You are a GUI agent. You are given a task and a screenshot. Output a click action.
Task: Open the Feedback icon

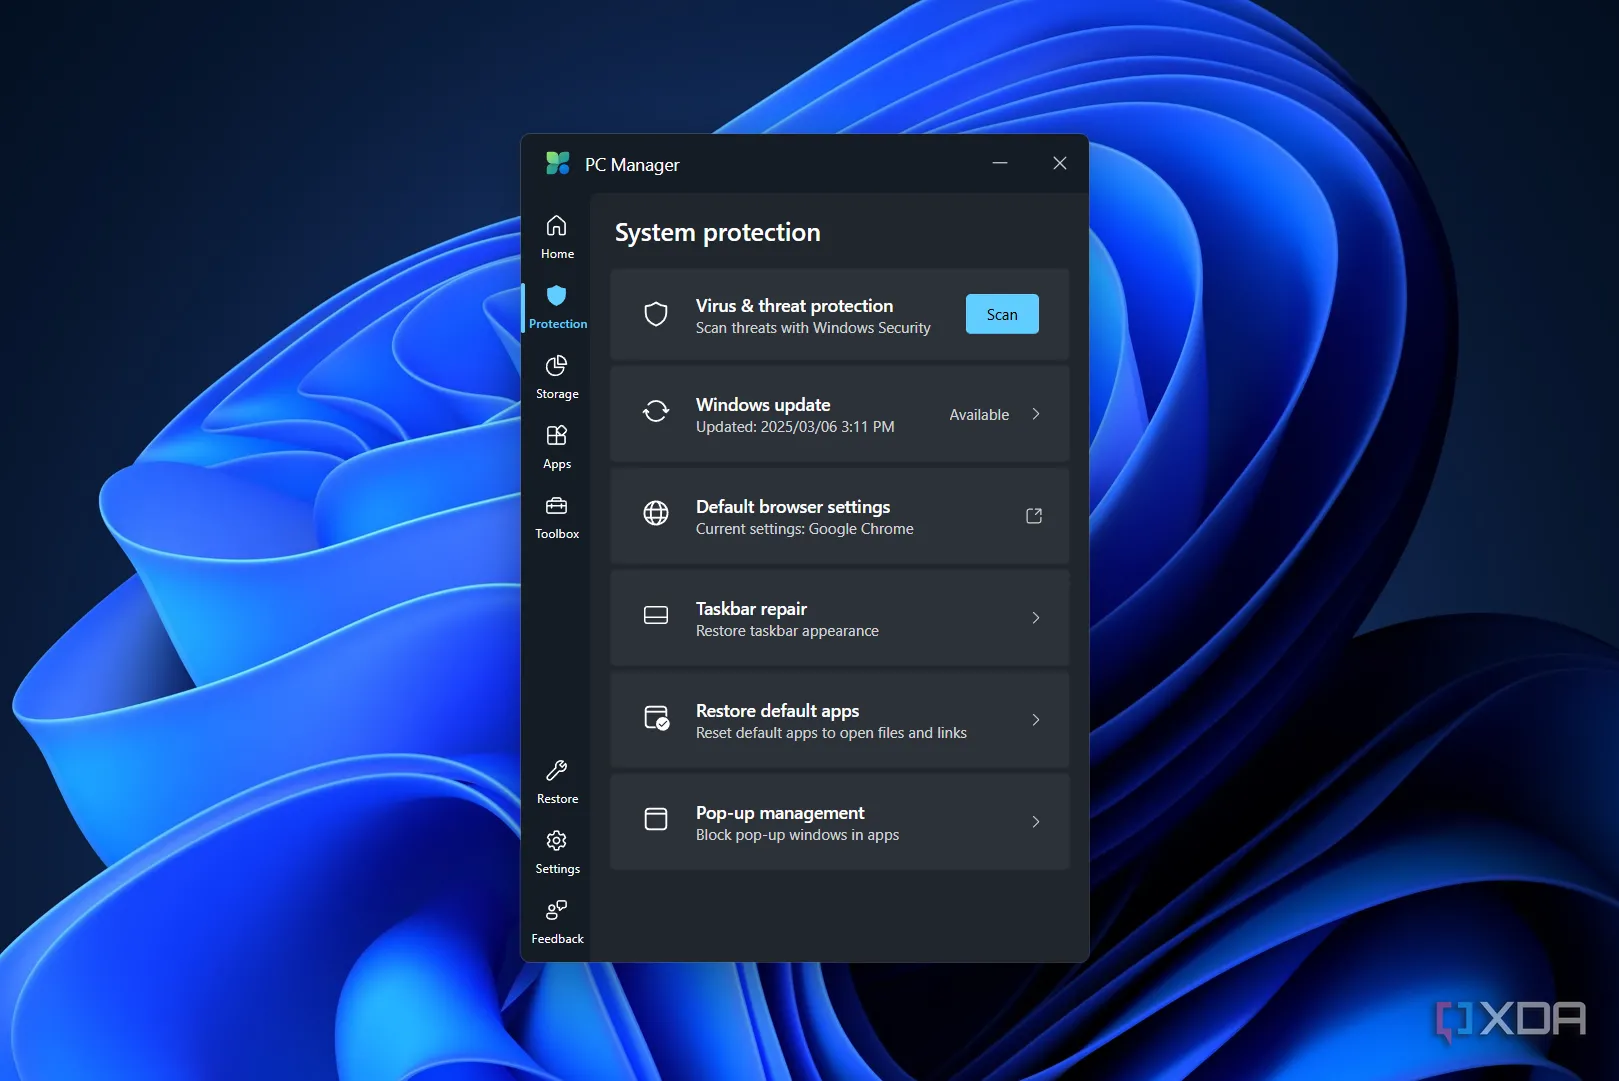(556, 910)
